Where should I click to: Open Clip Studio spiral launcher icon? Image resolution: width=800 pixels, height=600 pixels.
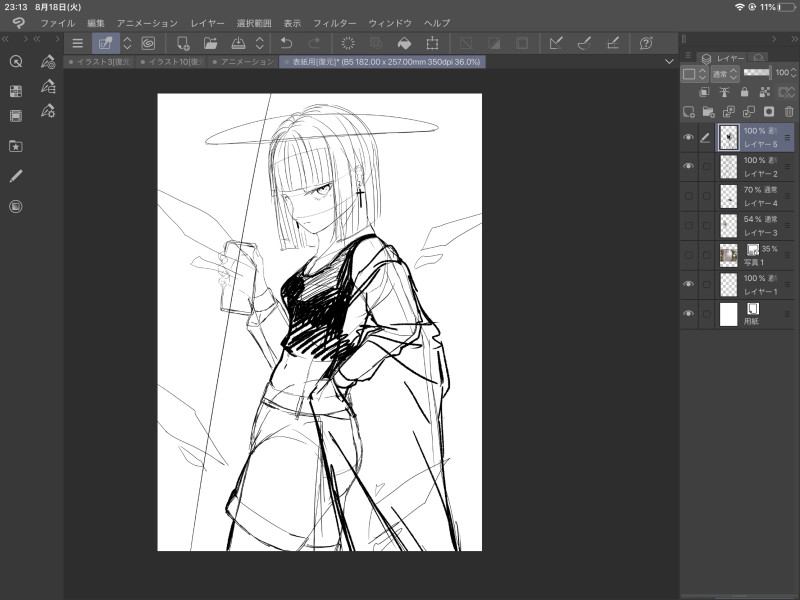[x=148, y=43]
